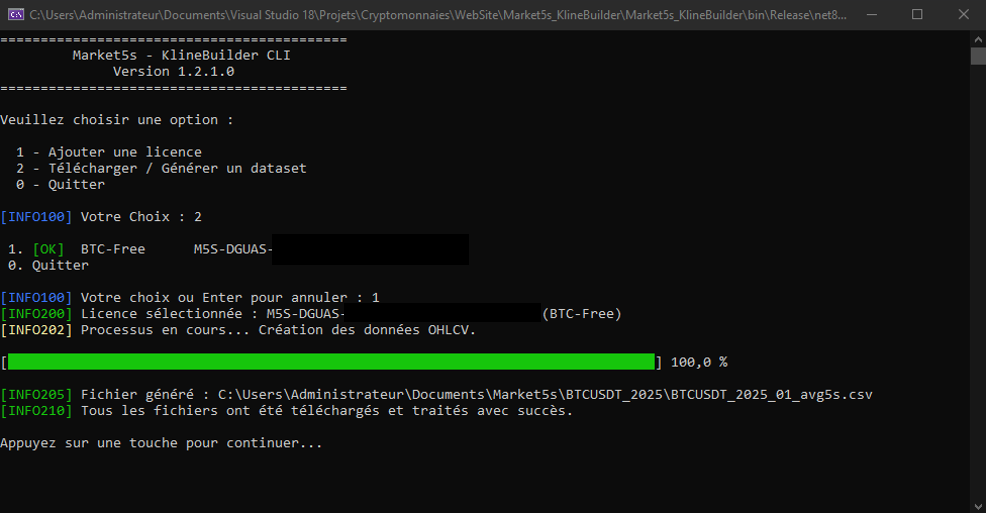Click the scrollbar down arrow
This screenshot has width=986, height=513.
tap(978, 504)
